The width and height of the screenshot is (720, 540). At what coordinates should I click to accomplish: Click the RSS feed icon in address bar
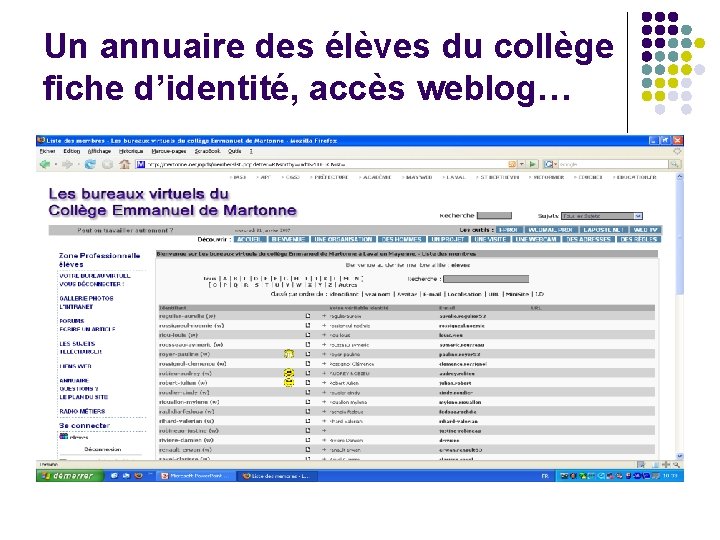point(512,164)
